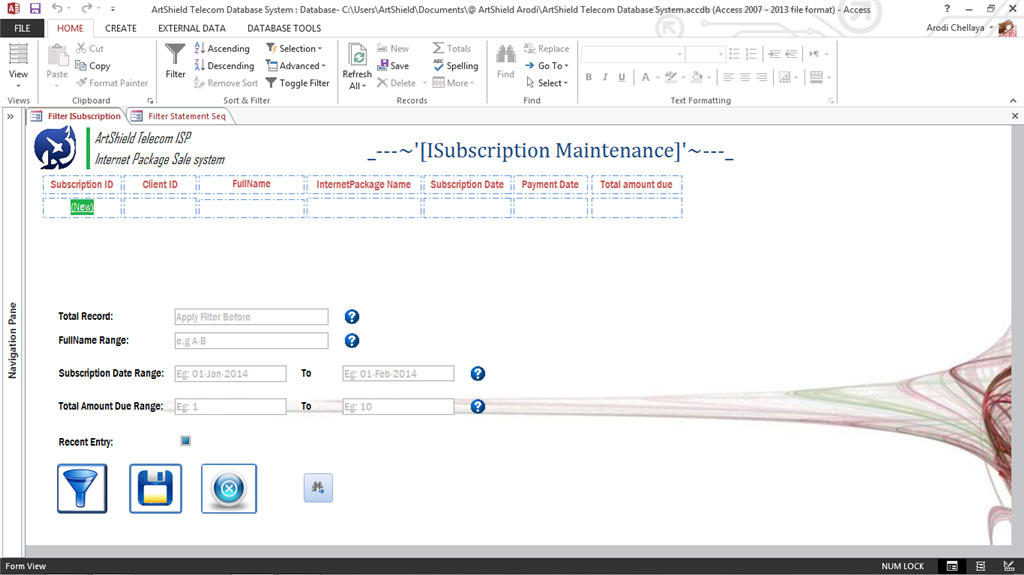Click Spelling check in Records group
Screen dimensions: 1024x575
coord(456,65)
